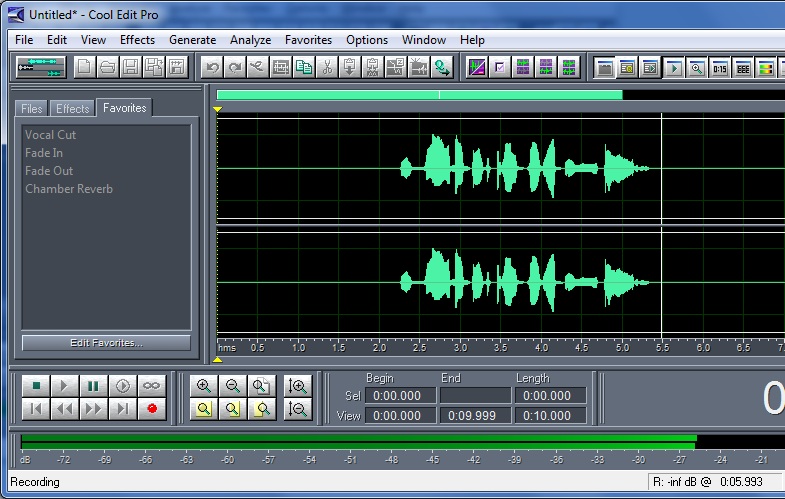
Task: Switch to the Effects tab in the organizer
Action: [73, 108]
